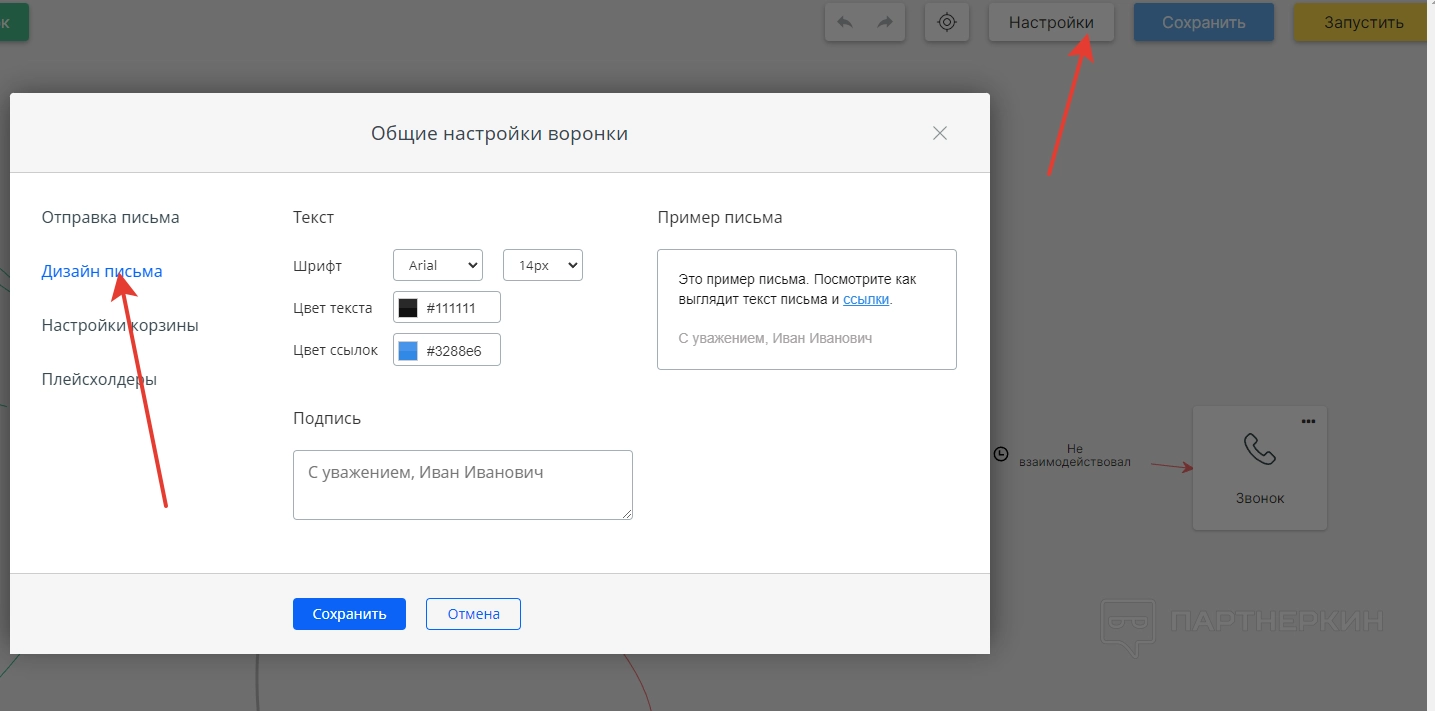Pick text color swatch #111111
This screenshot has width=1435, height=711.
[408, 308]
